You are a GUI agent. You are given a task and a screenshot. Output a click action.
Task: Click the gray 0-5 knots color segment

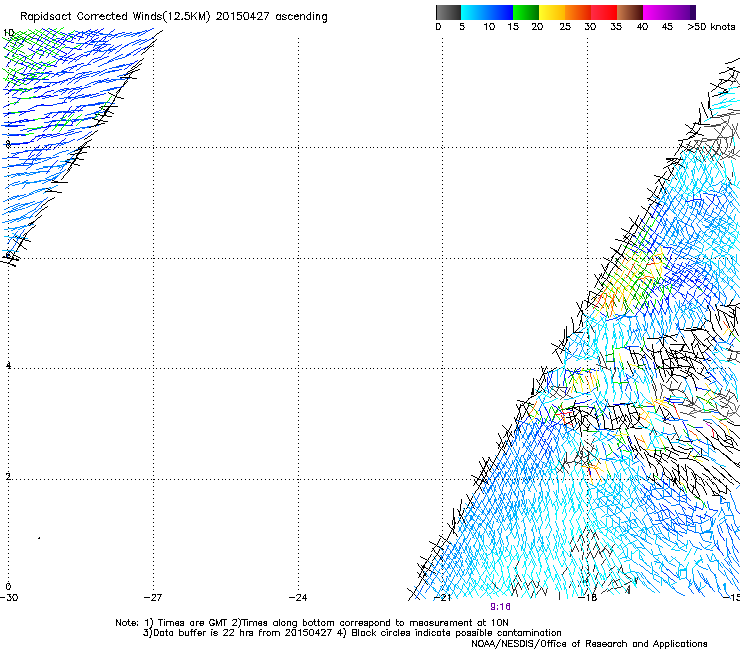[x=448, y=12]
